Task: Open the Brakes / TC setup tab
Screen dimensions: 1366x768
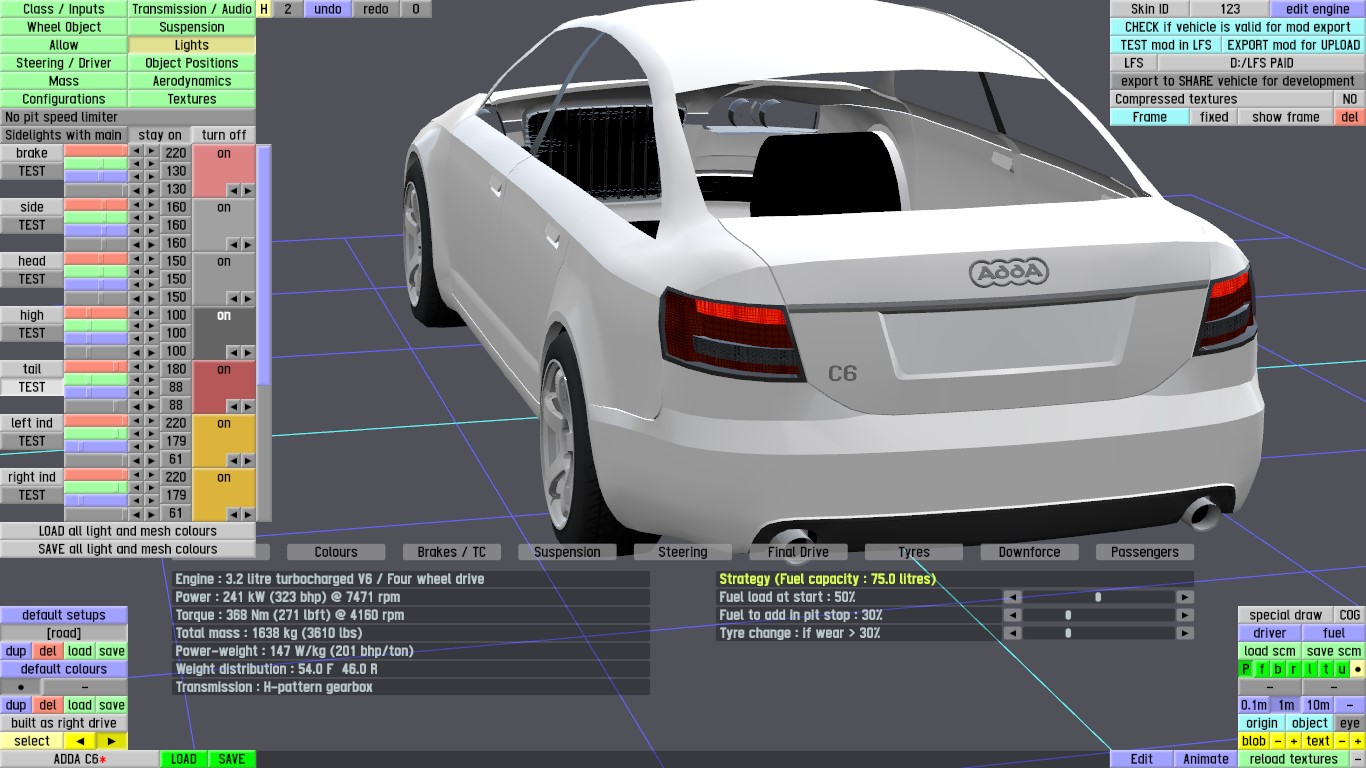Action: [452, 552]
